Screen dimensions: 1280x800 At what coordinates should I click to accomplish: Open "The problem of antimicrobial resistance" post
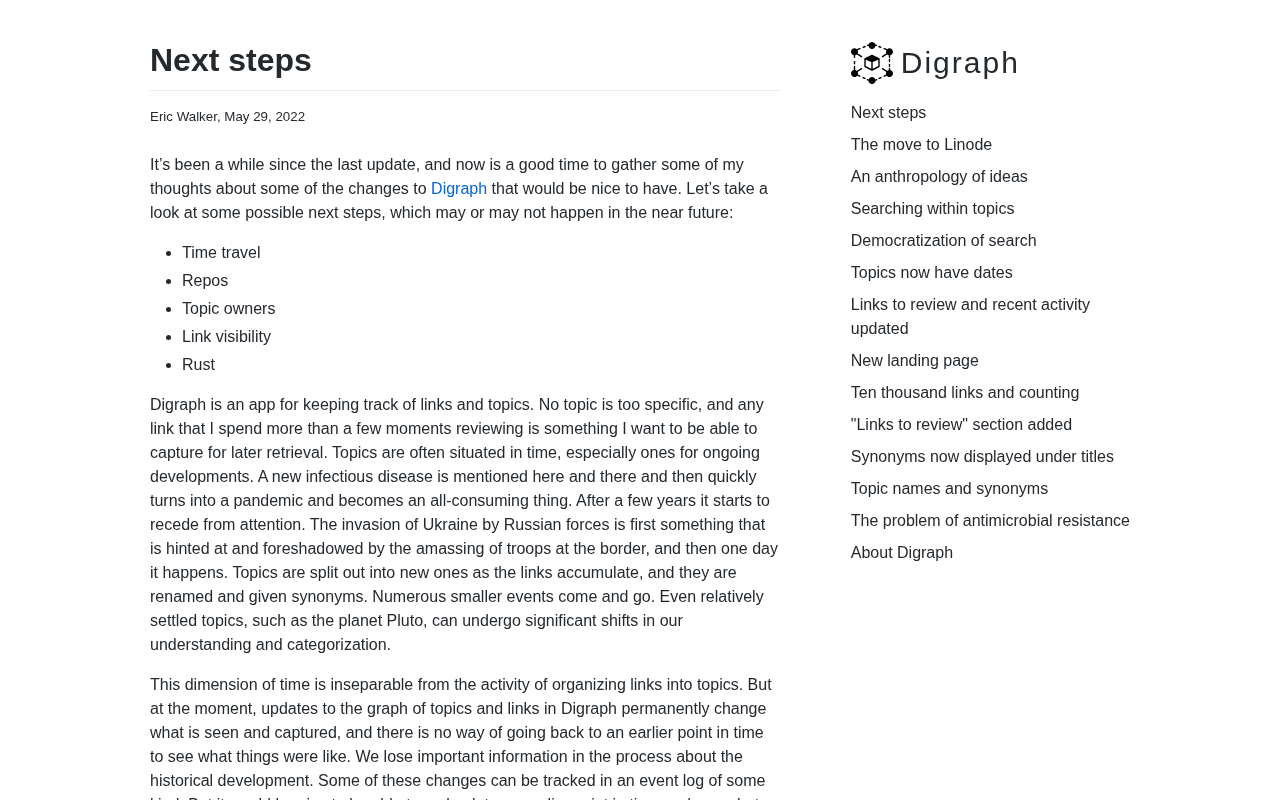tap(990, 521)
